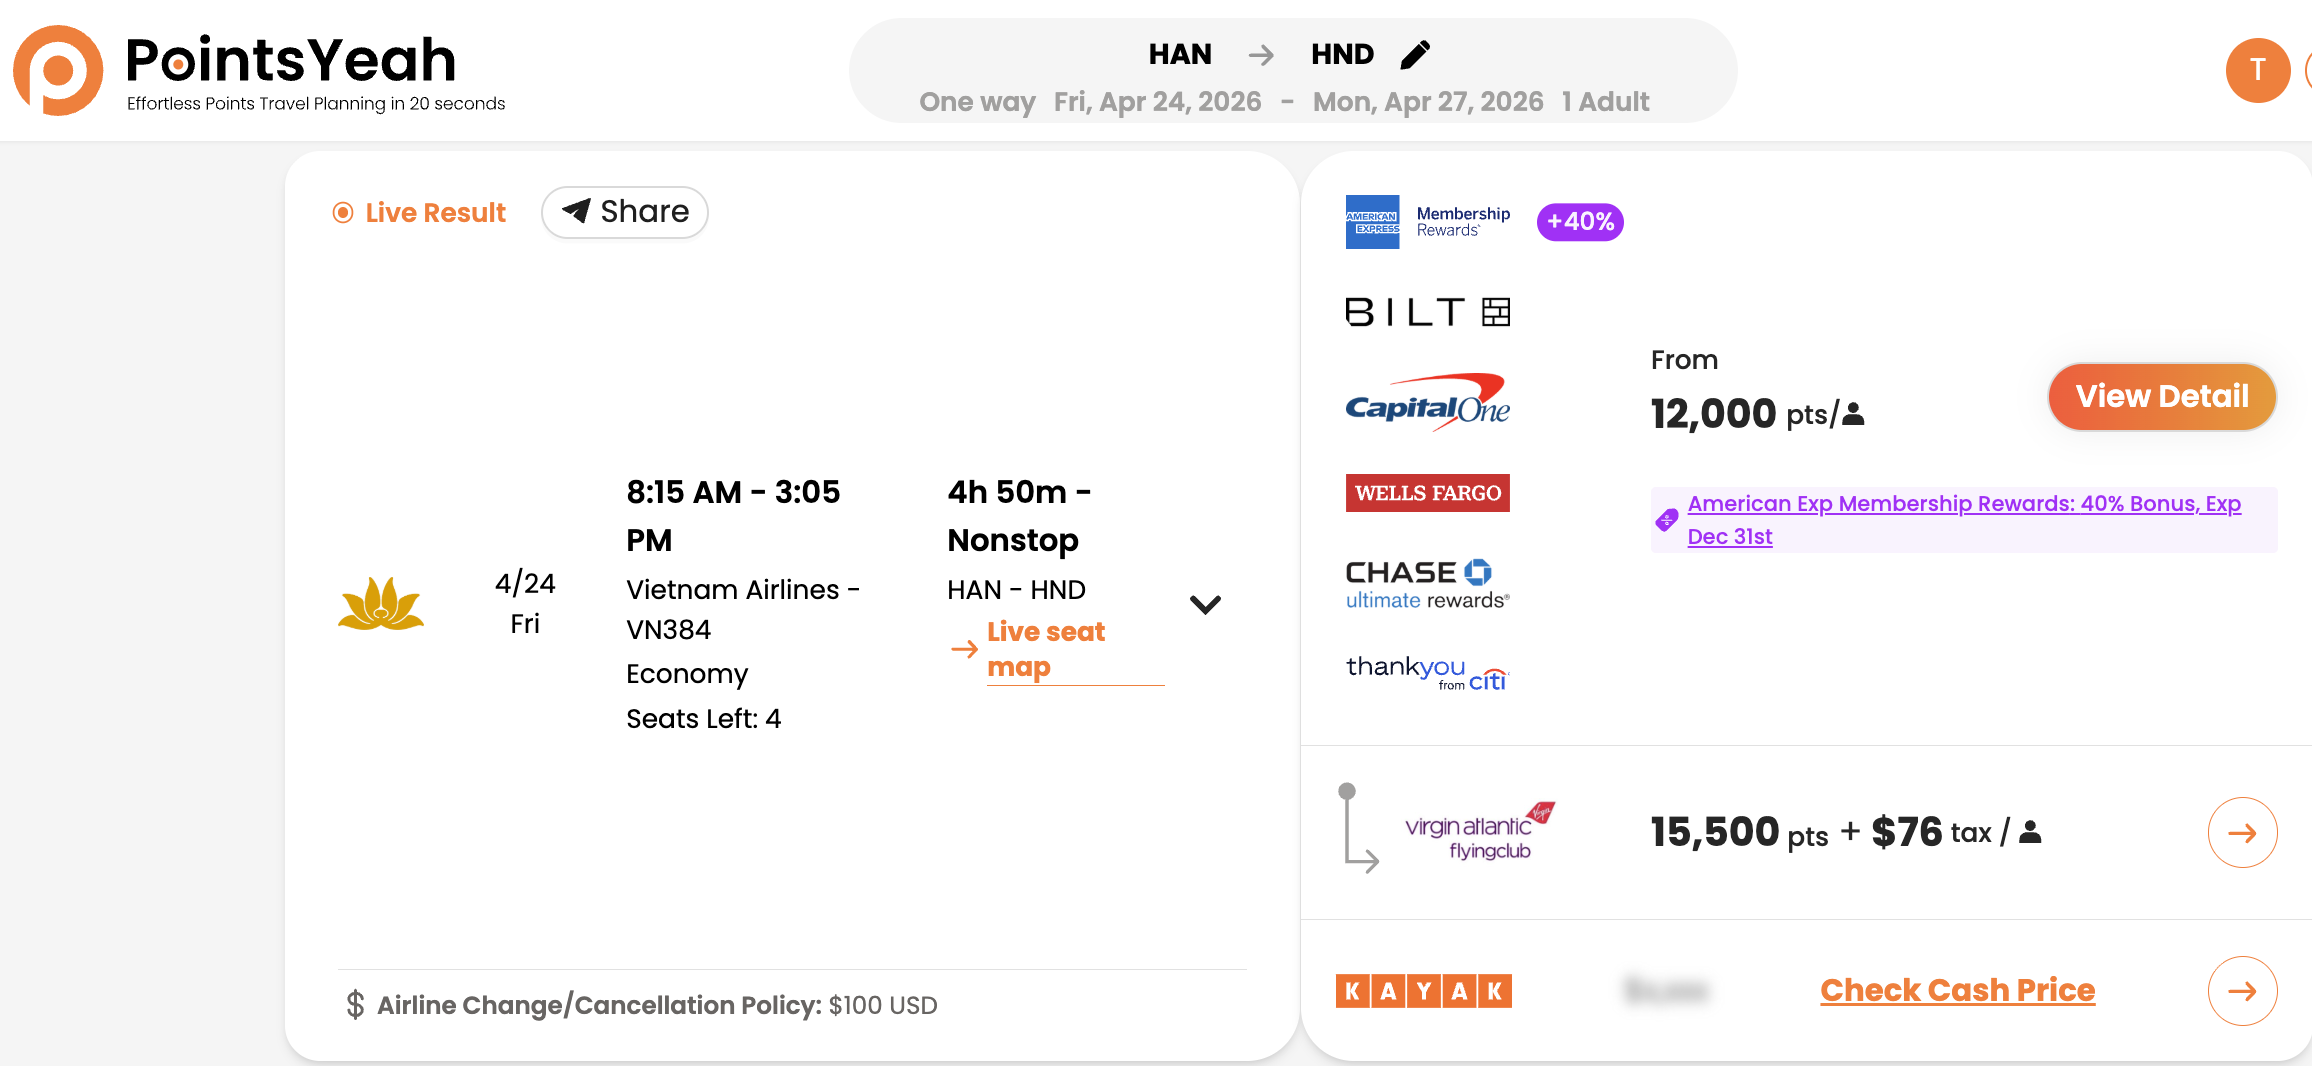Viewport: 2312px width, 1066px height.
Task: Open the account avatar marked T
Action: (x=2257, y=70)
